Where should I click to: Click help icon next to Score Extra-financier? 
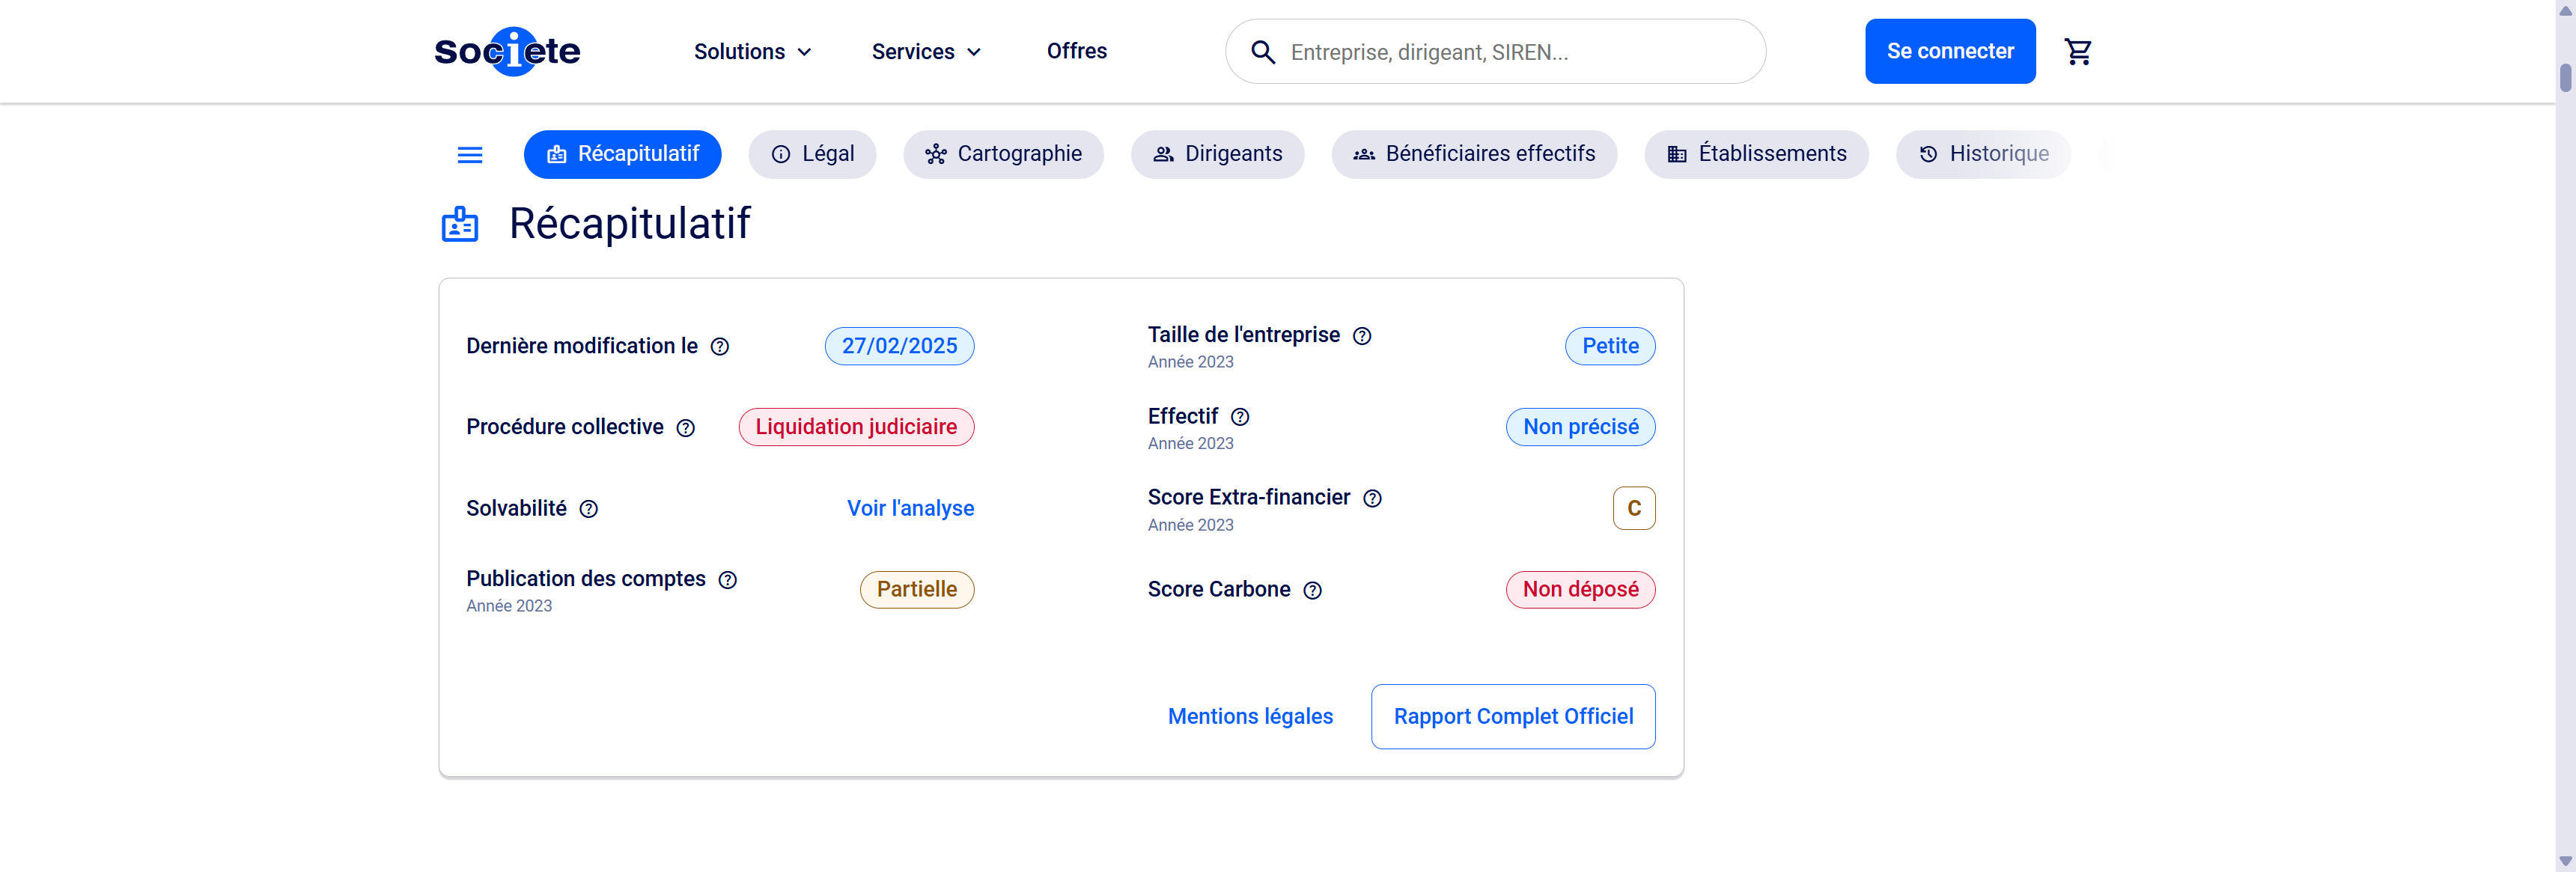[1373, 498]
